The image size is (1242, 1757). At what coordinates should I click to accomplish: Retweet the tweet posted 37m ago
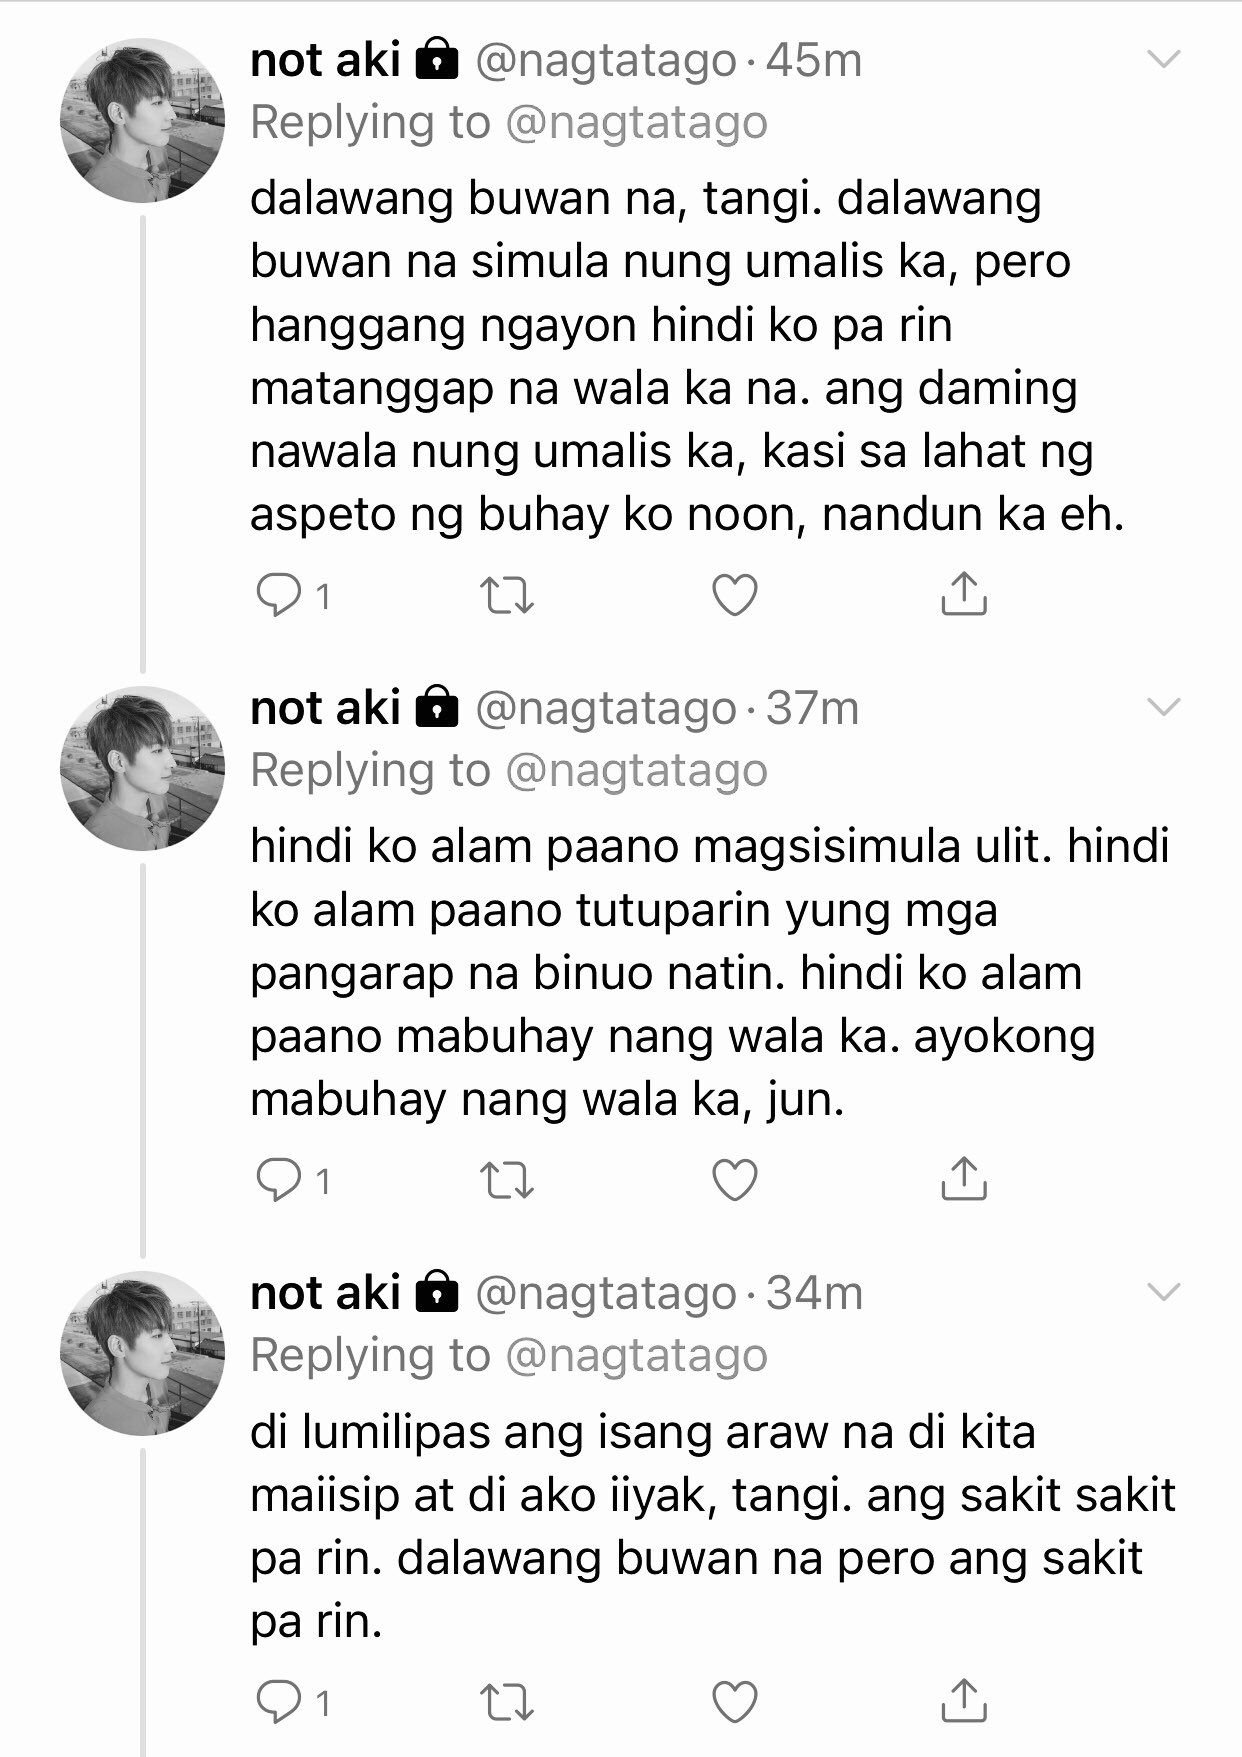[507, 1182]
